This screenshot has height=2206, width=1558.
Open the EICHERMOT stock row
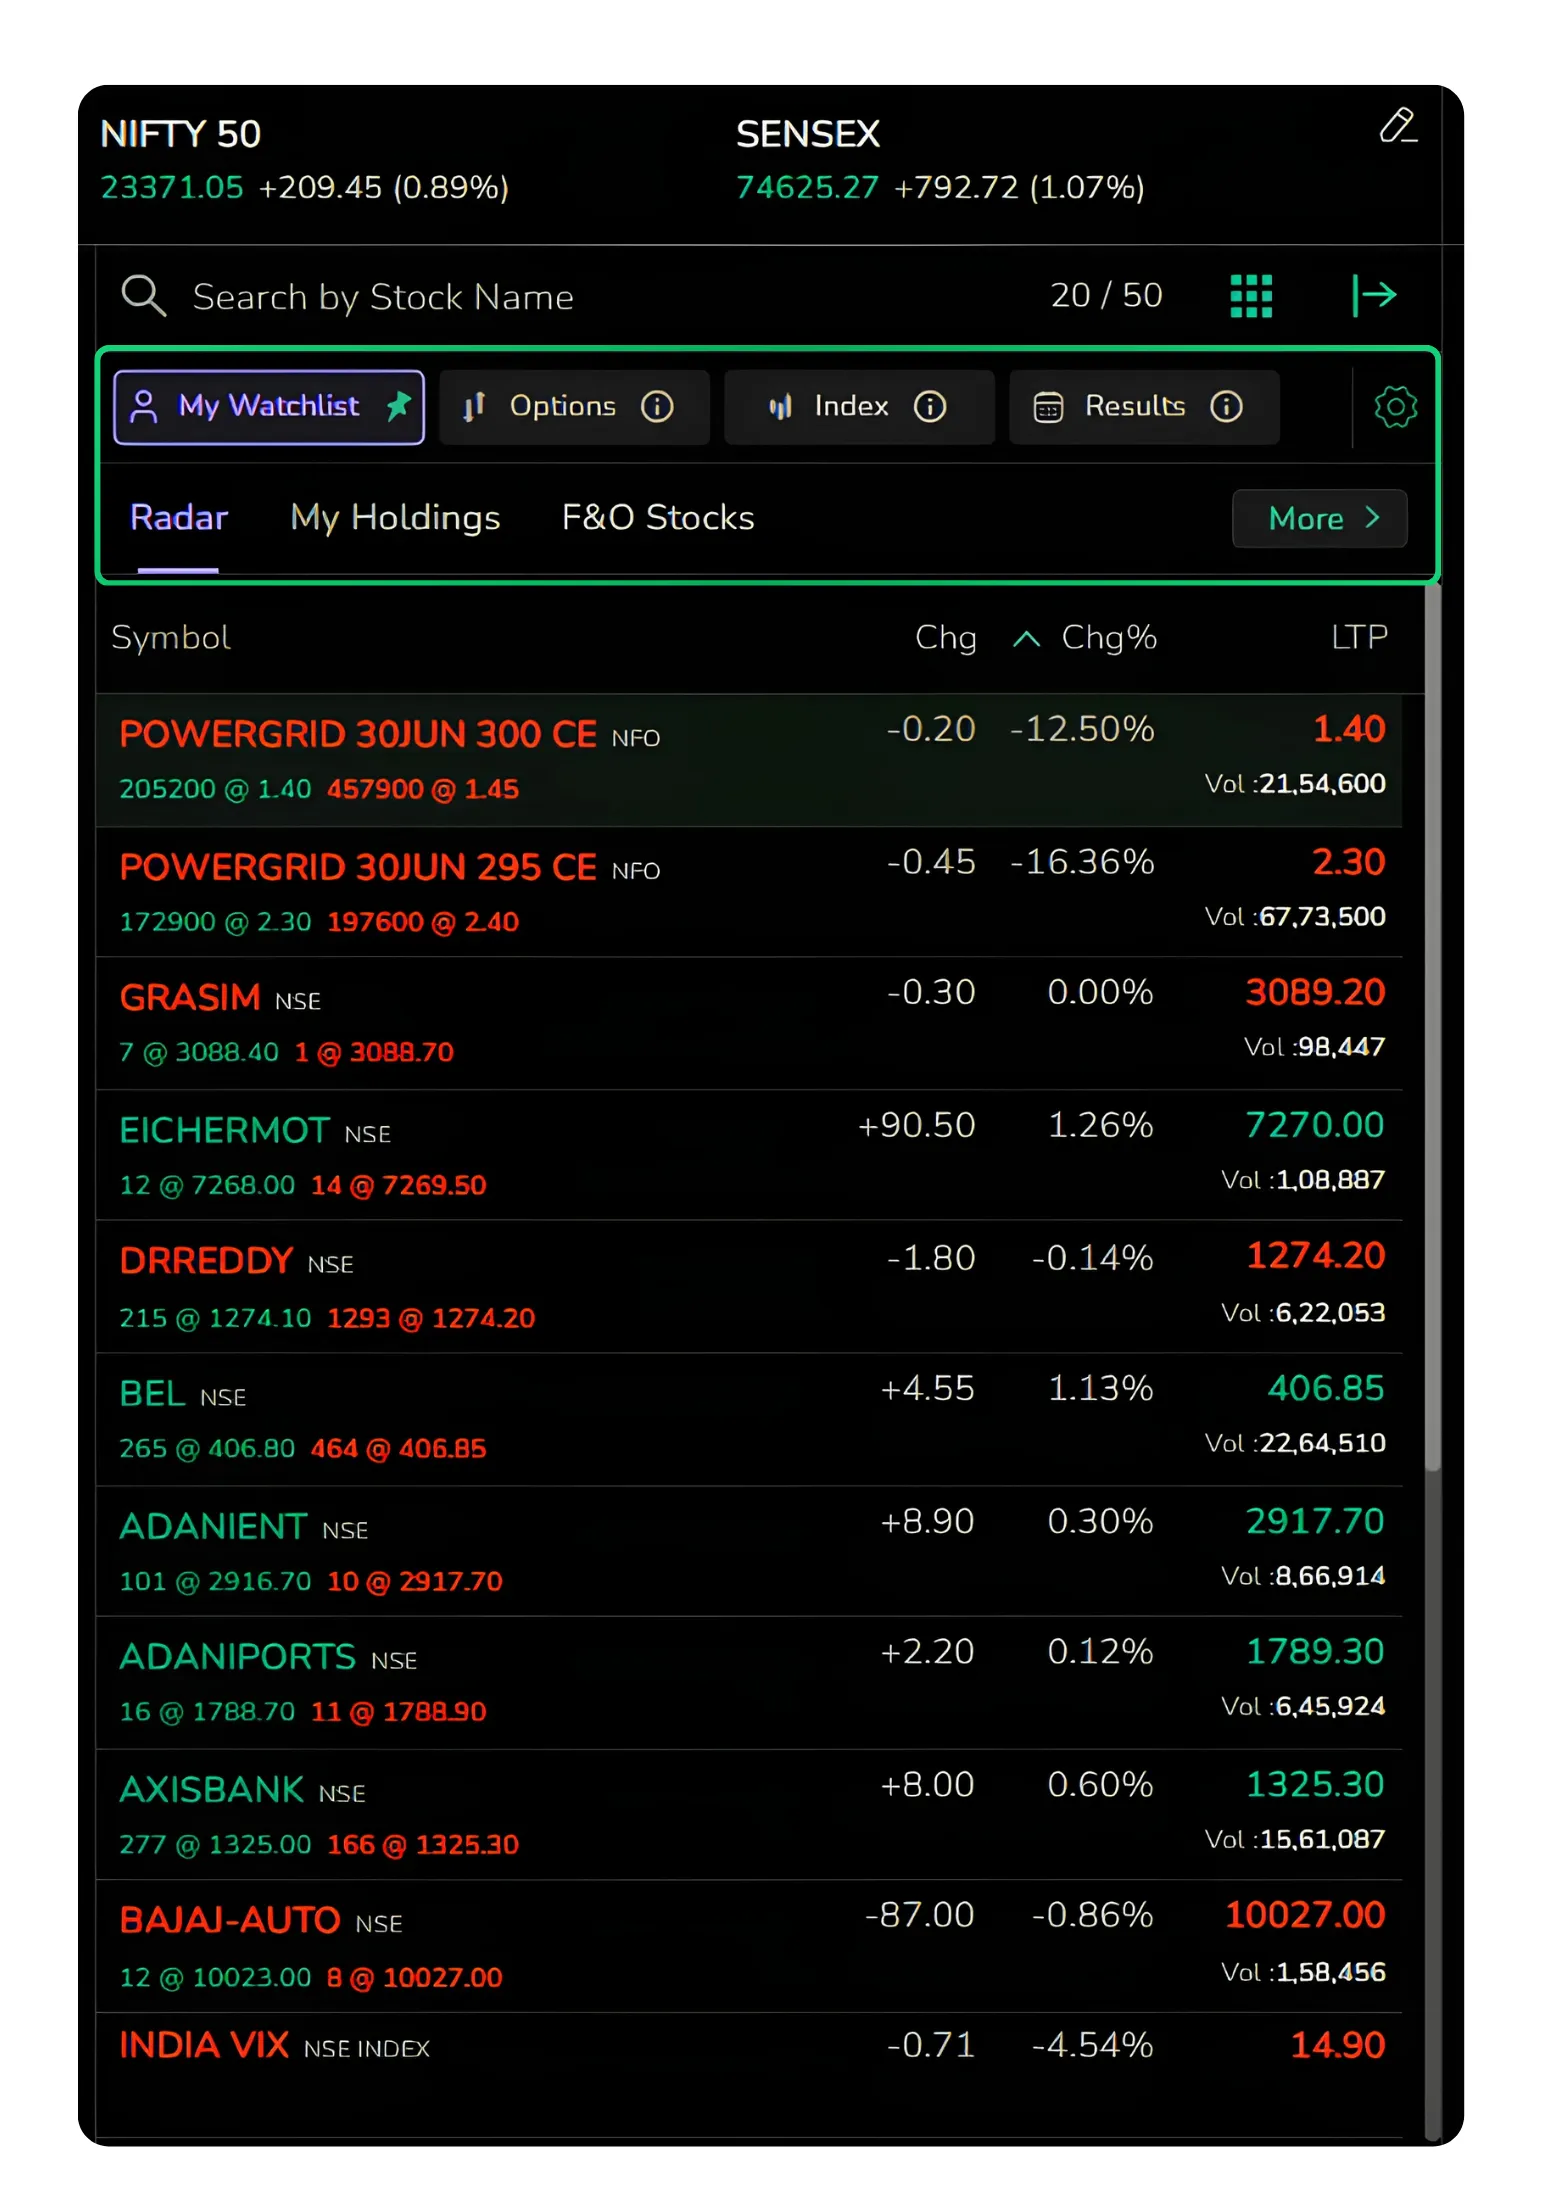coord(749,1155)
